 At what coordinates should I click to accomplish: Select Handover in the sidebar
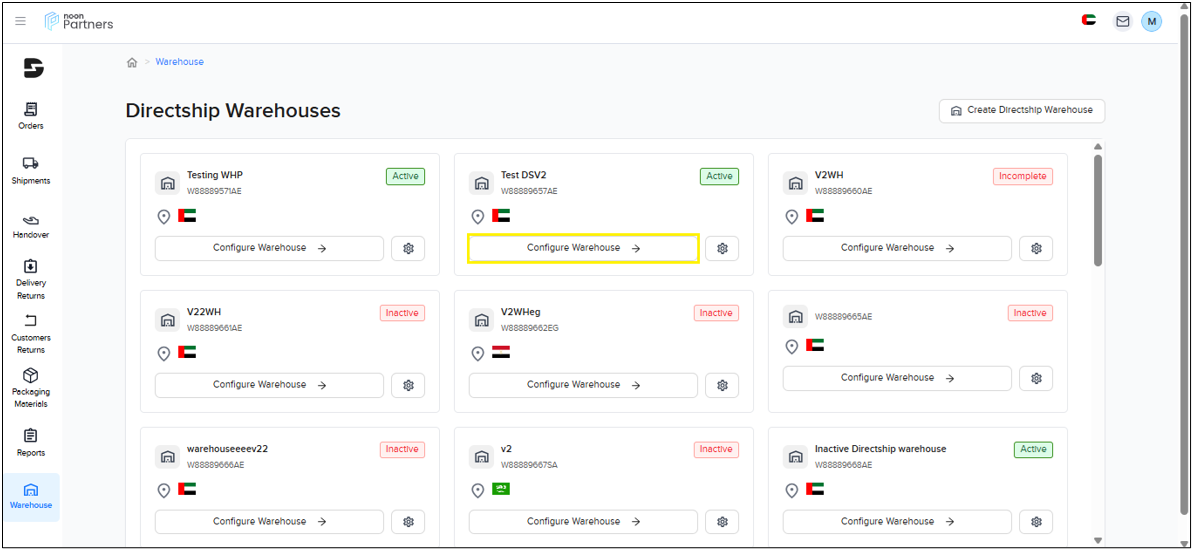pyautogui.click(x=31, y=226)
